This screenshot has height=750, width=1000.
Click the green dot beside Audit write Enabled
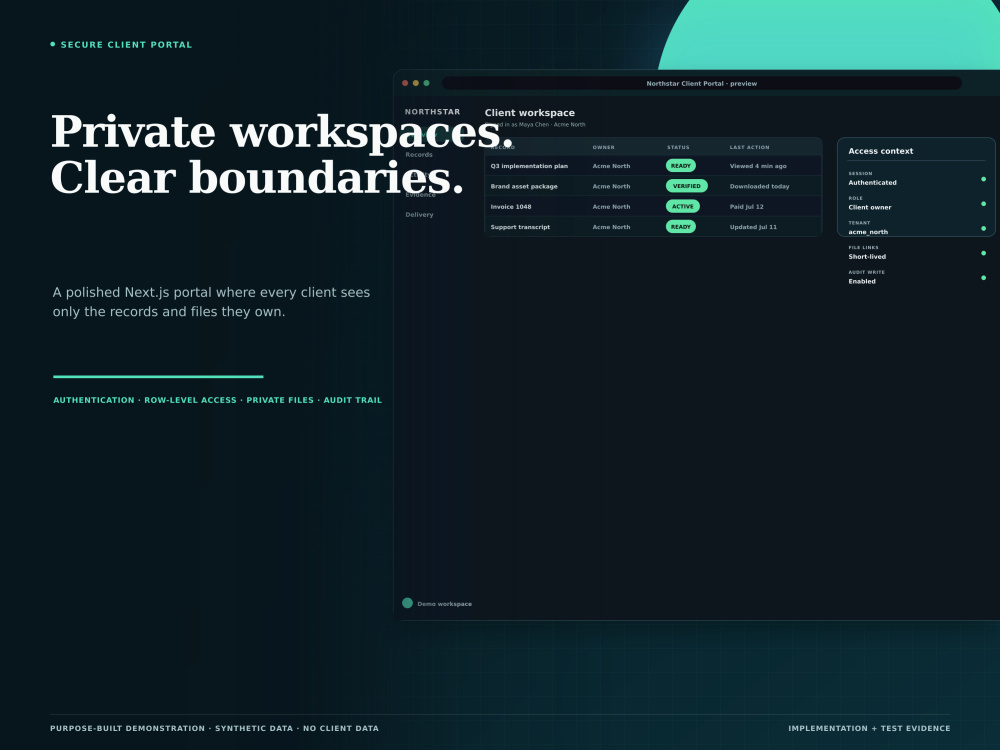[x=983, y=278]
